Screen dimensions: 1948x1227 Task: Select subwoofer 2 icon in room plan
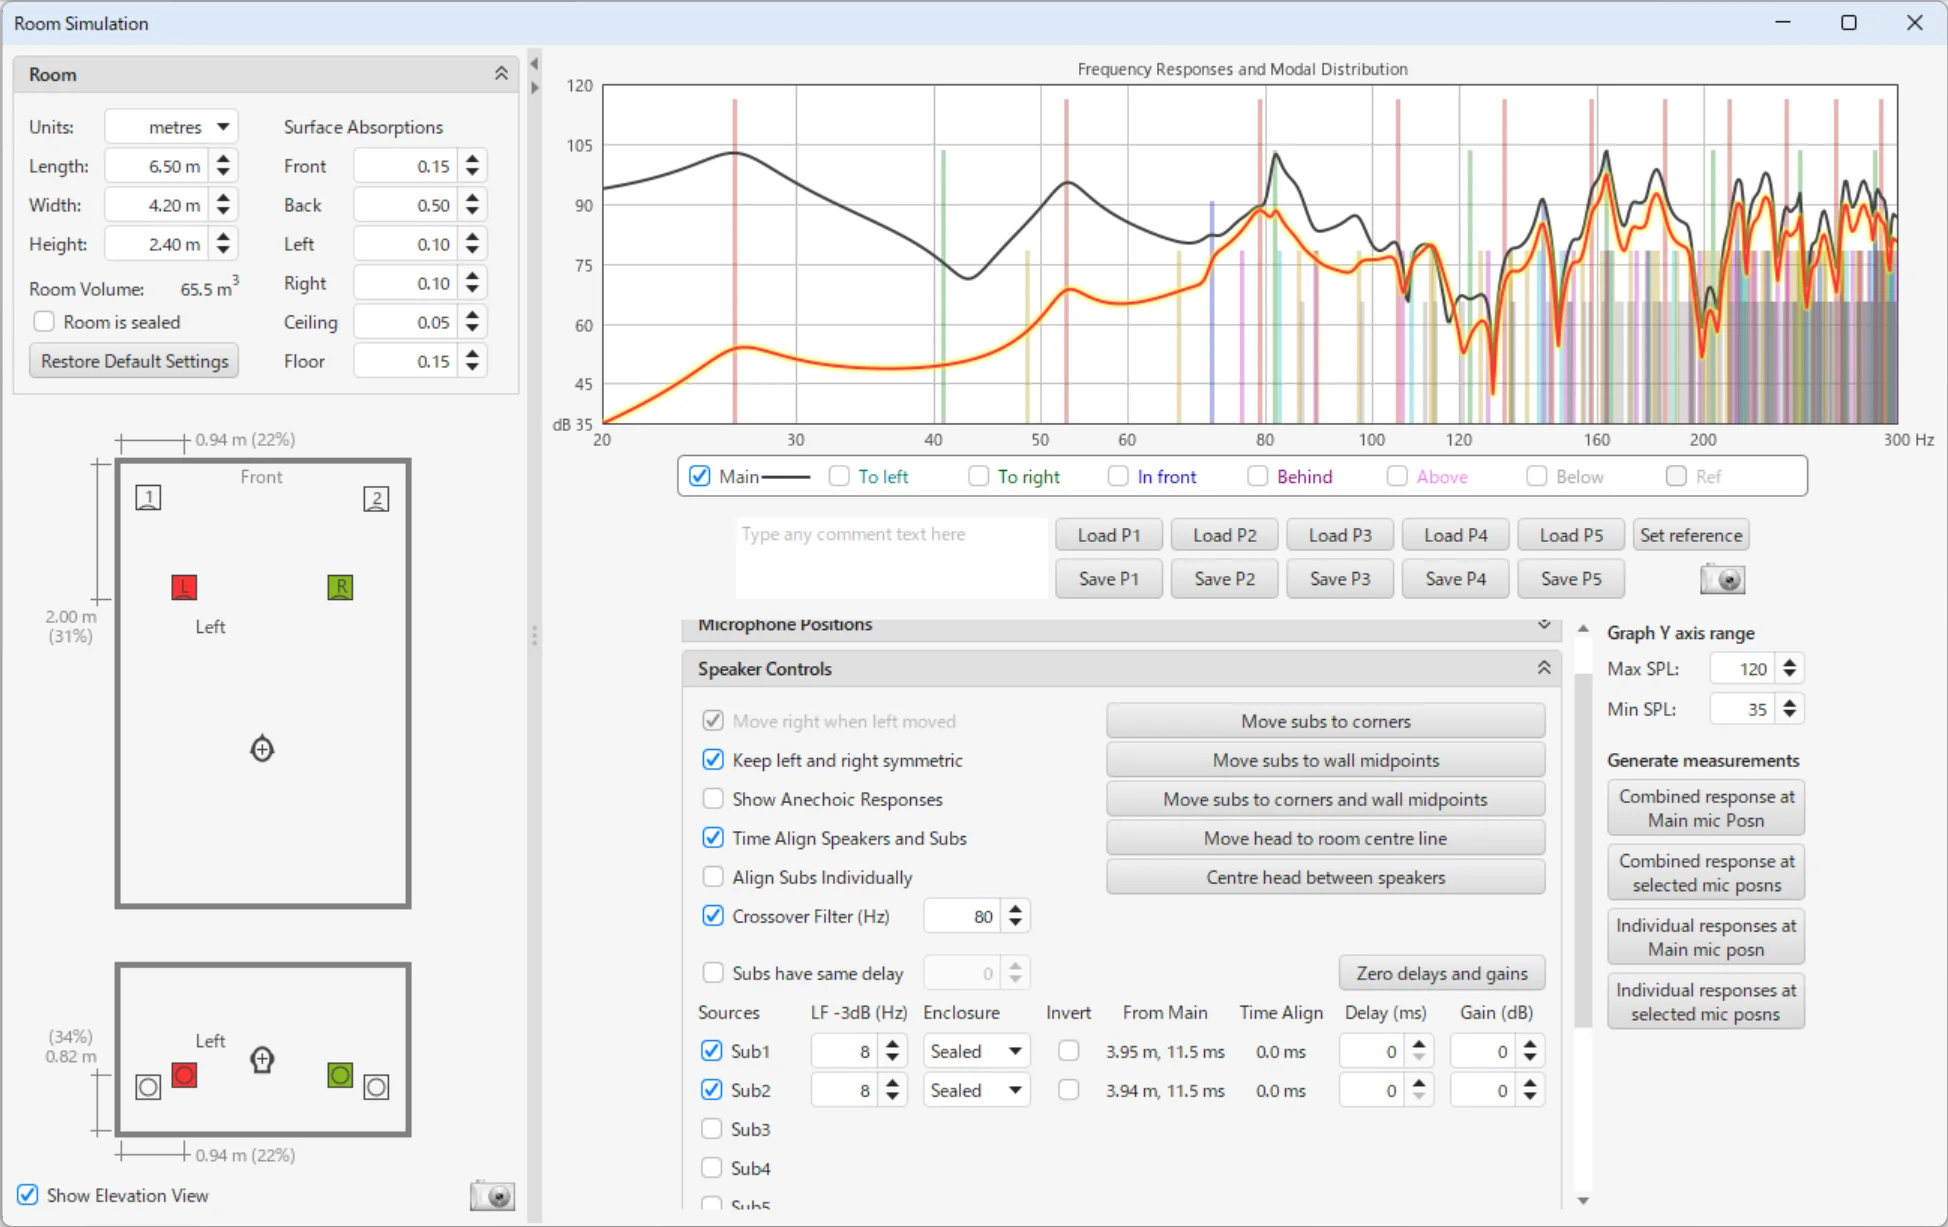click(376, 499)
